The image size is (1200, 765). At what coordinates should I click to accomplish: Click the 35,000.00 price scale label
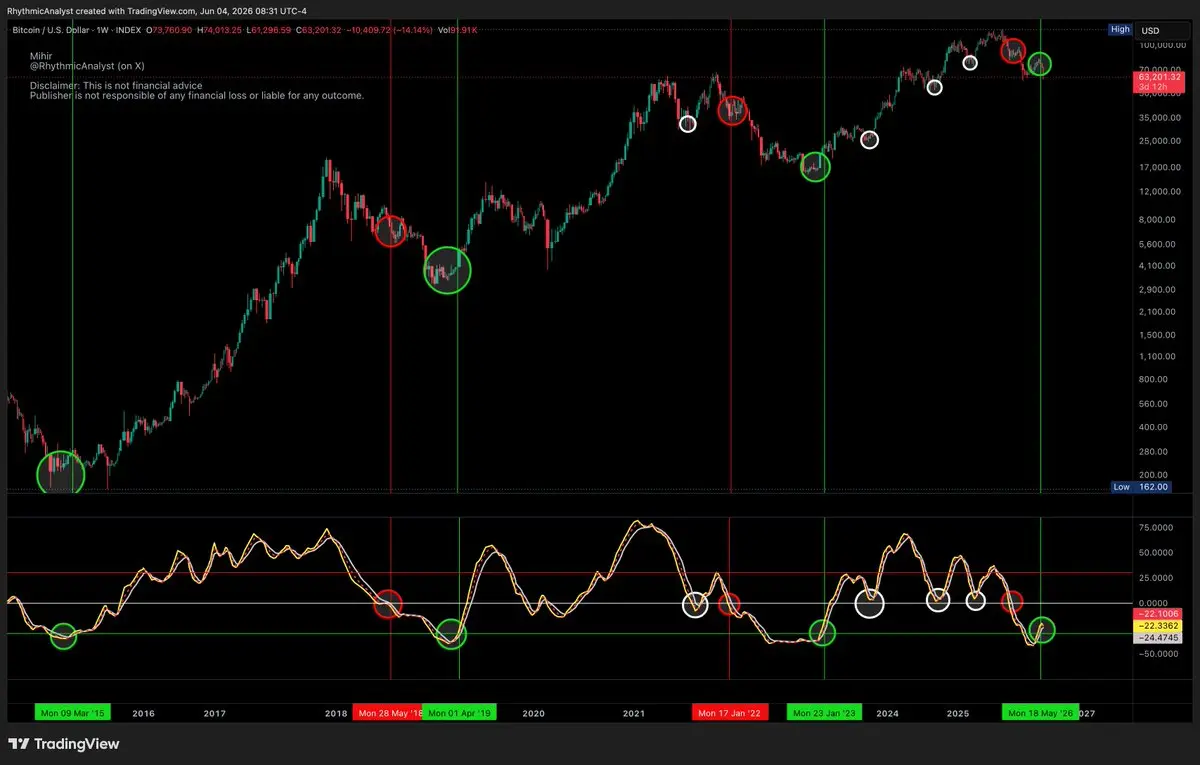coord(1160,117)
